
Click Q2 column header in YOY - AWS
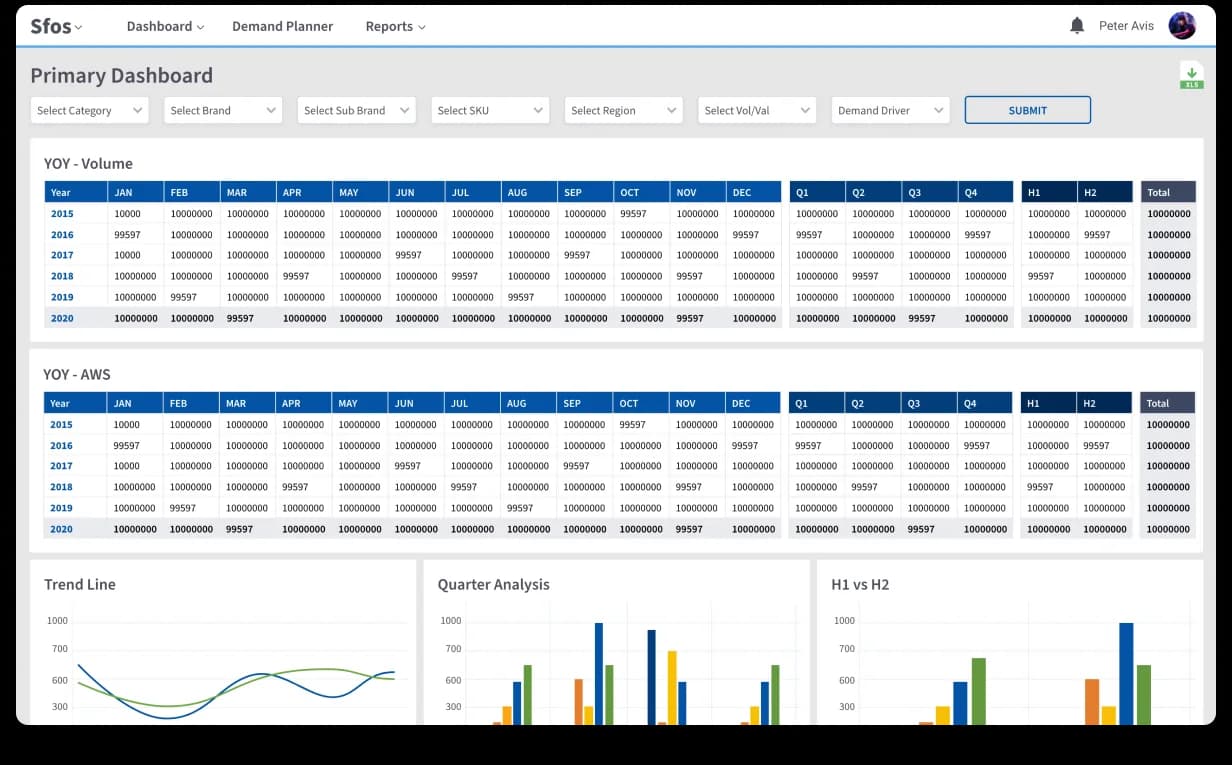click(872, 403)
